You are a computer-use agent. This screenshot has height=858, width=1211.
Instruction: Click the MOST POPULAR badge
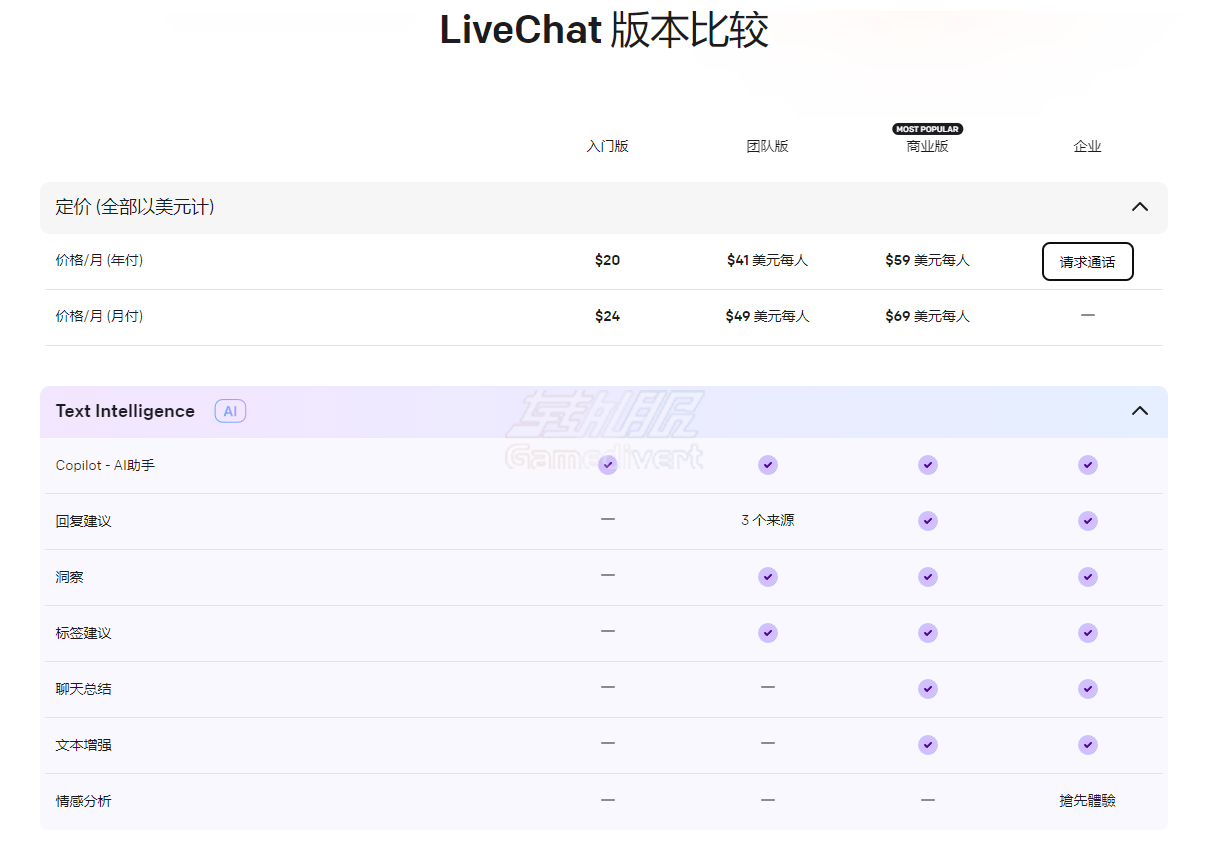[x=928, y=129]
